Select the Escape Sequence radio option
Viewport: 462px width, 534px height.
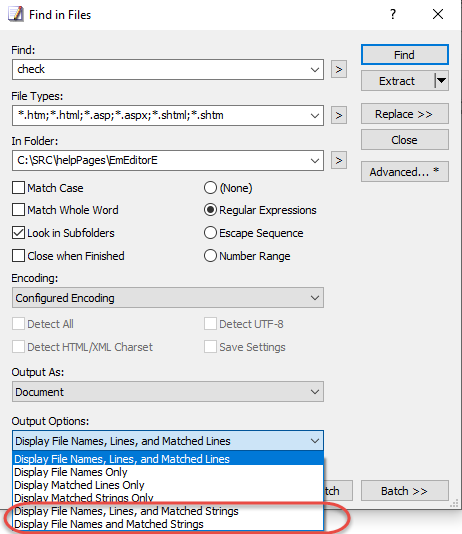(210, 233)
